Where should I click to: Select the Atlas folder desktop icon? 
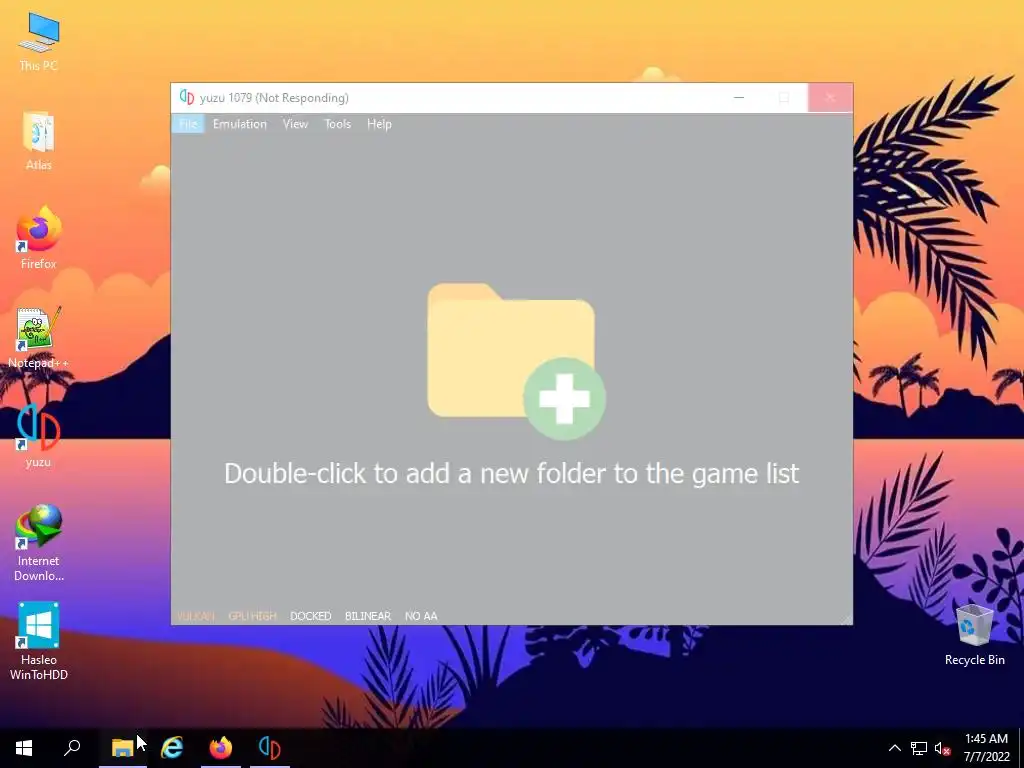[39, 141]
